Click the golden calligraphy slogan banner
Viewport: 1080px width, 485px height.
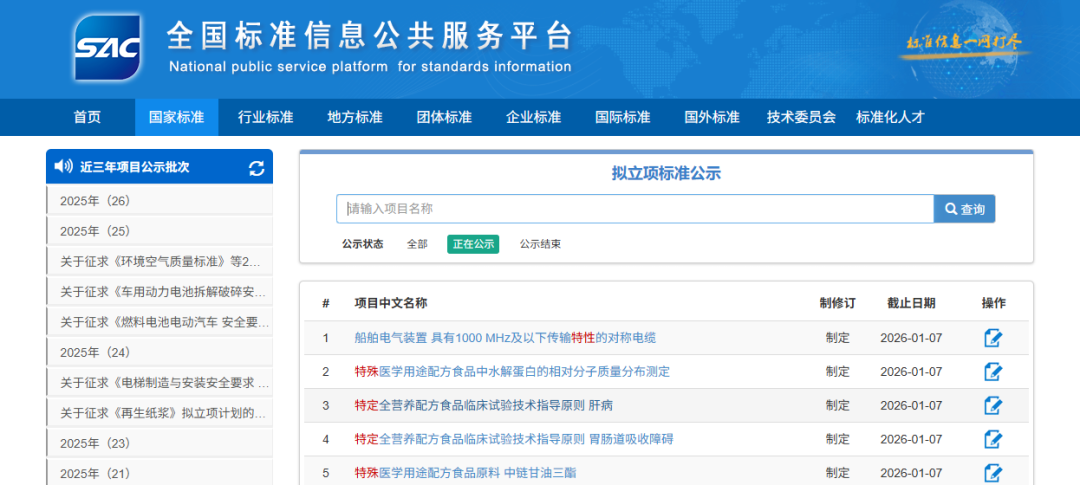(964, 43)
